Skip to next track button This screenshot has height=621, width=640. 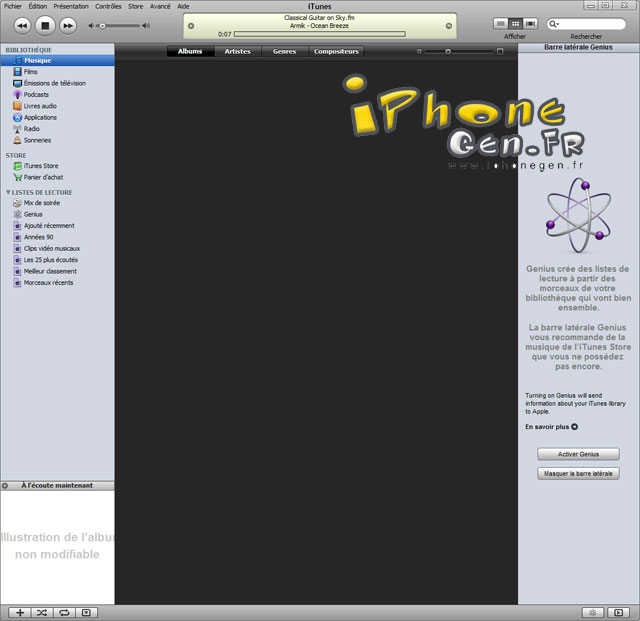(x=68, y=26)
